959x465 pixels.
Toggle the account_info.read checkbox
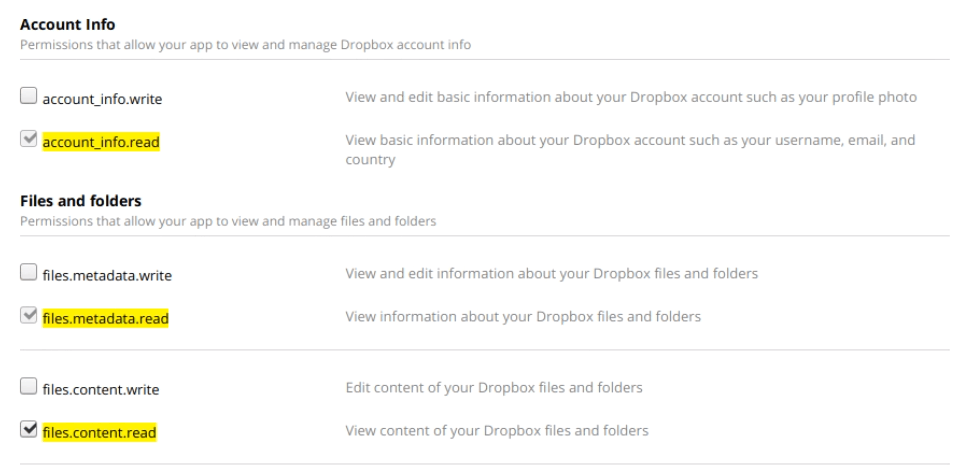tap(28, 141)
